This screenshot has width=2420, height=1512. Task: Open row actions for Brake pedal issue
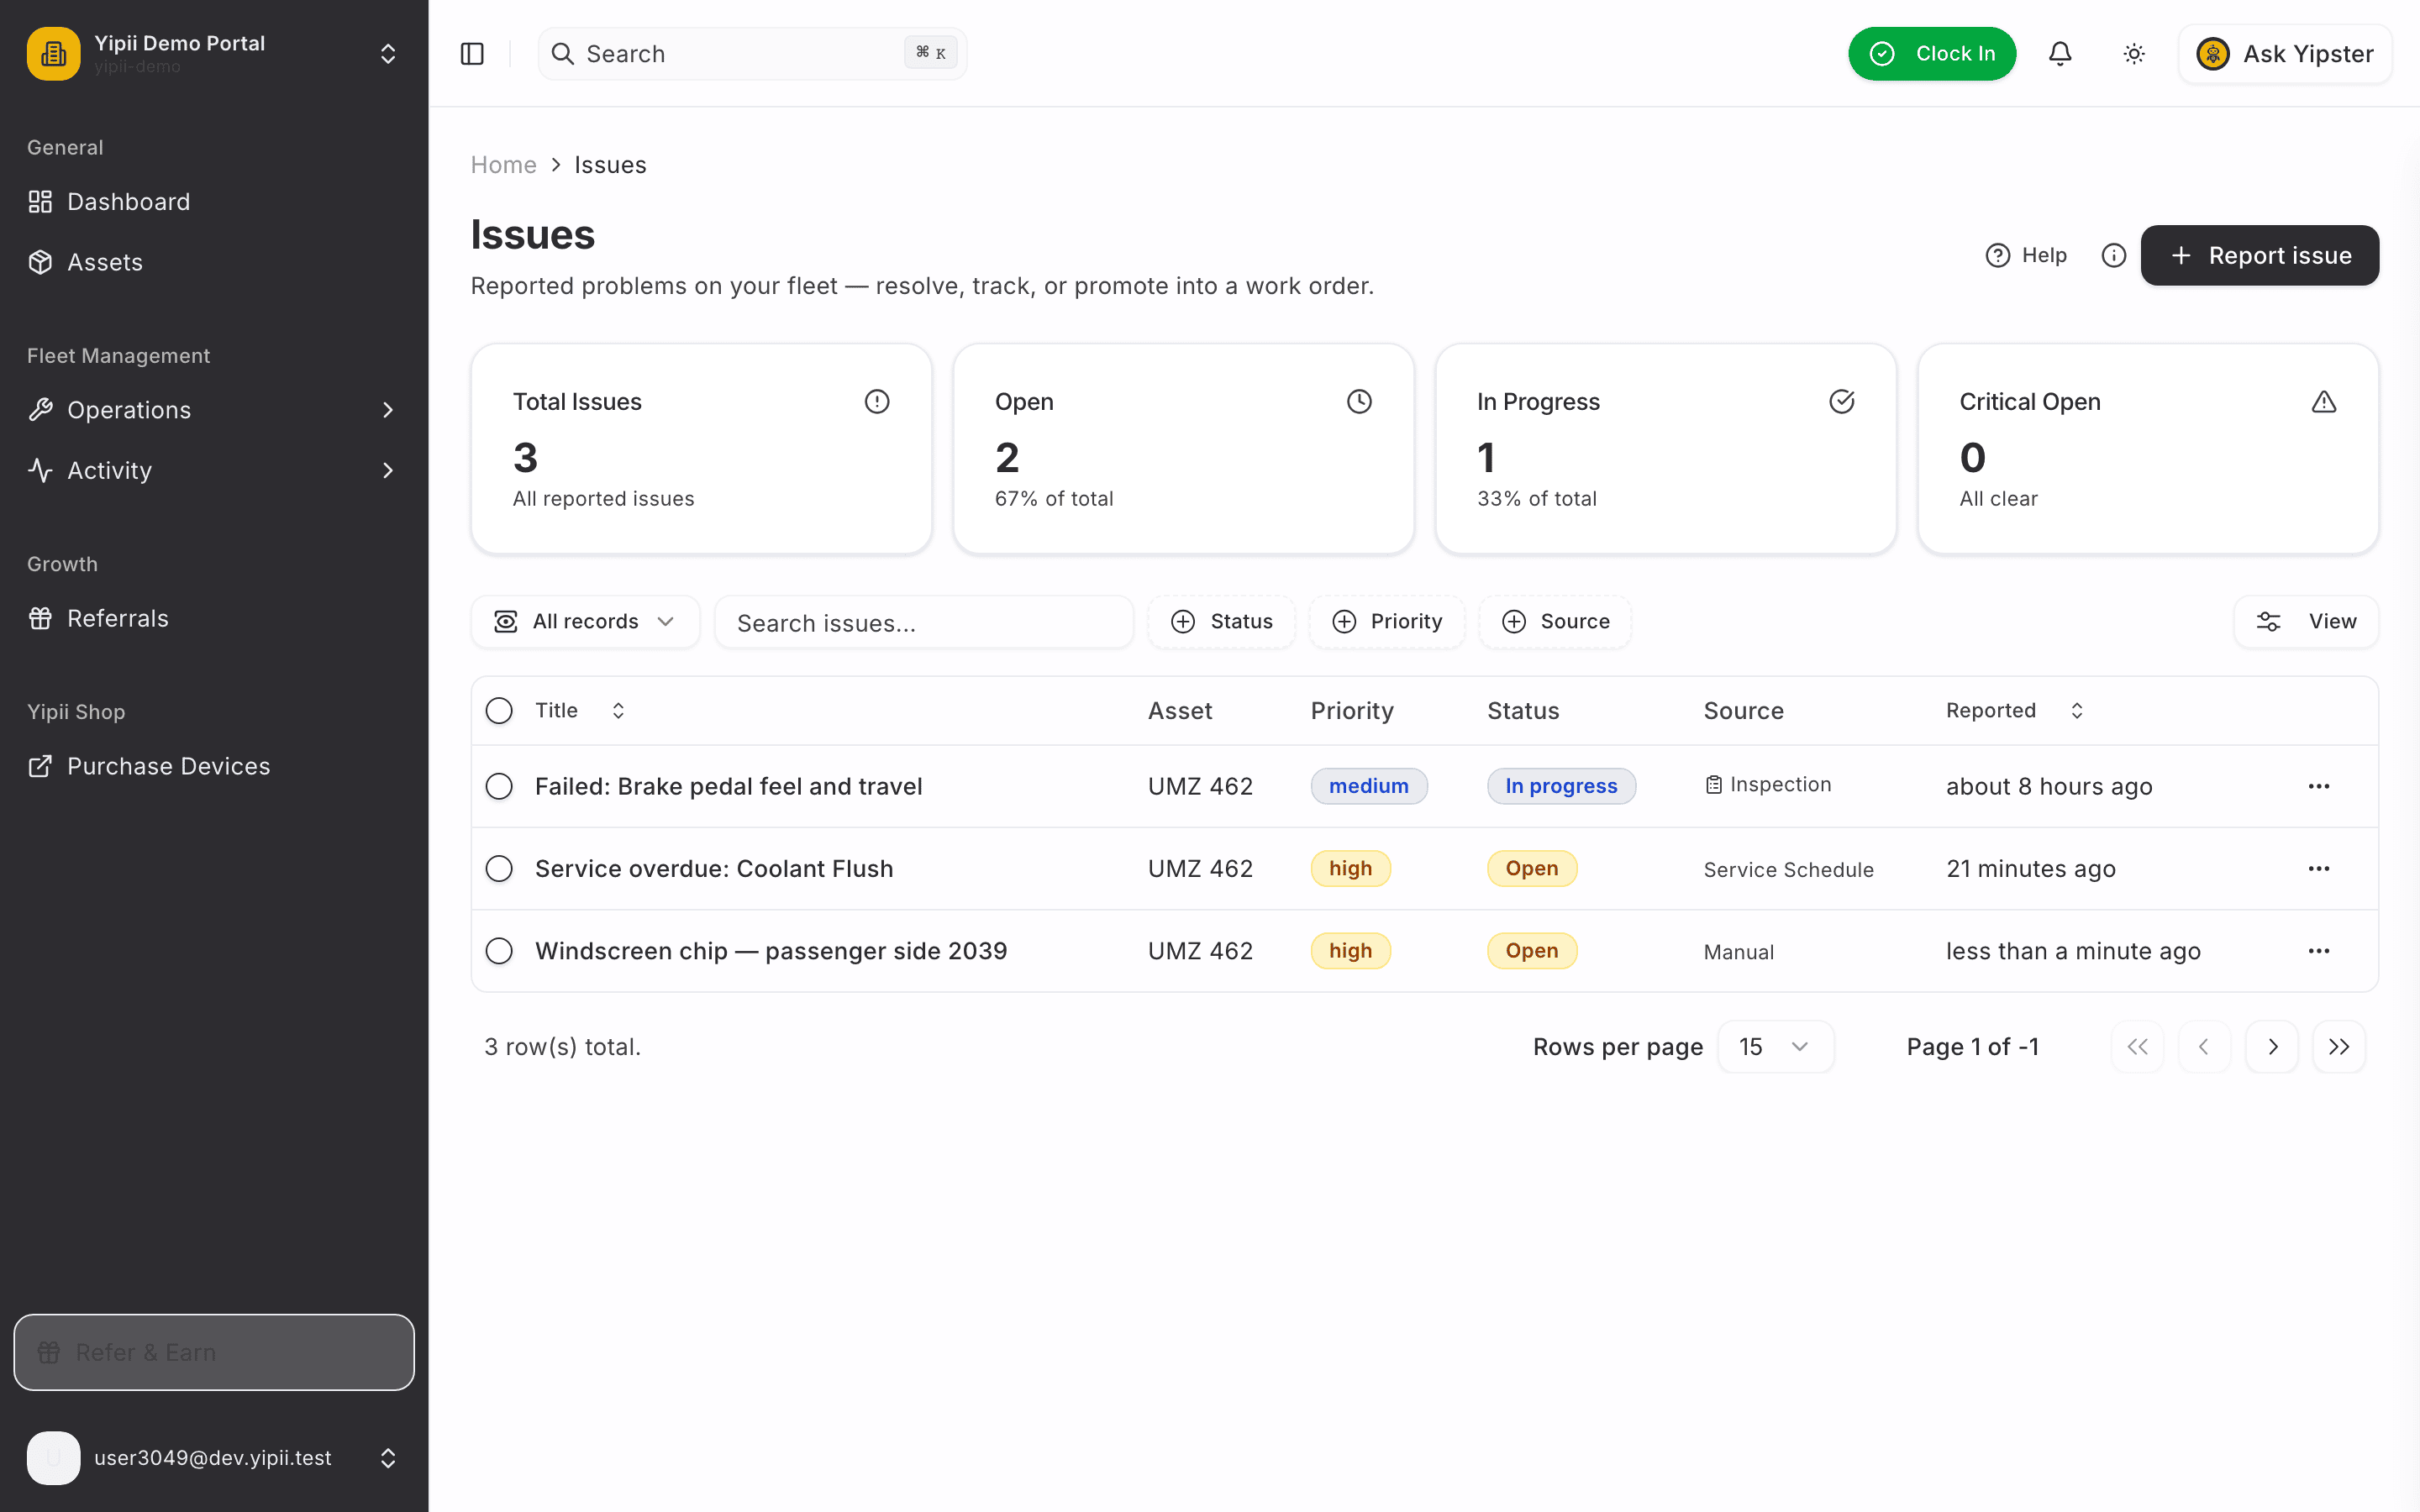pyautogui.click(x=2319, y=786)
